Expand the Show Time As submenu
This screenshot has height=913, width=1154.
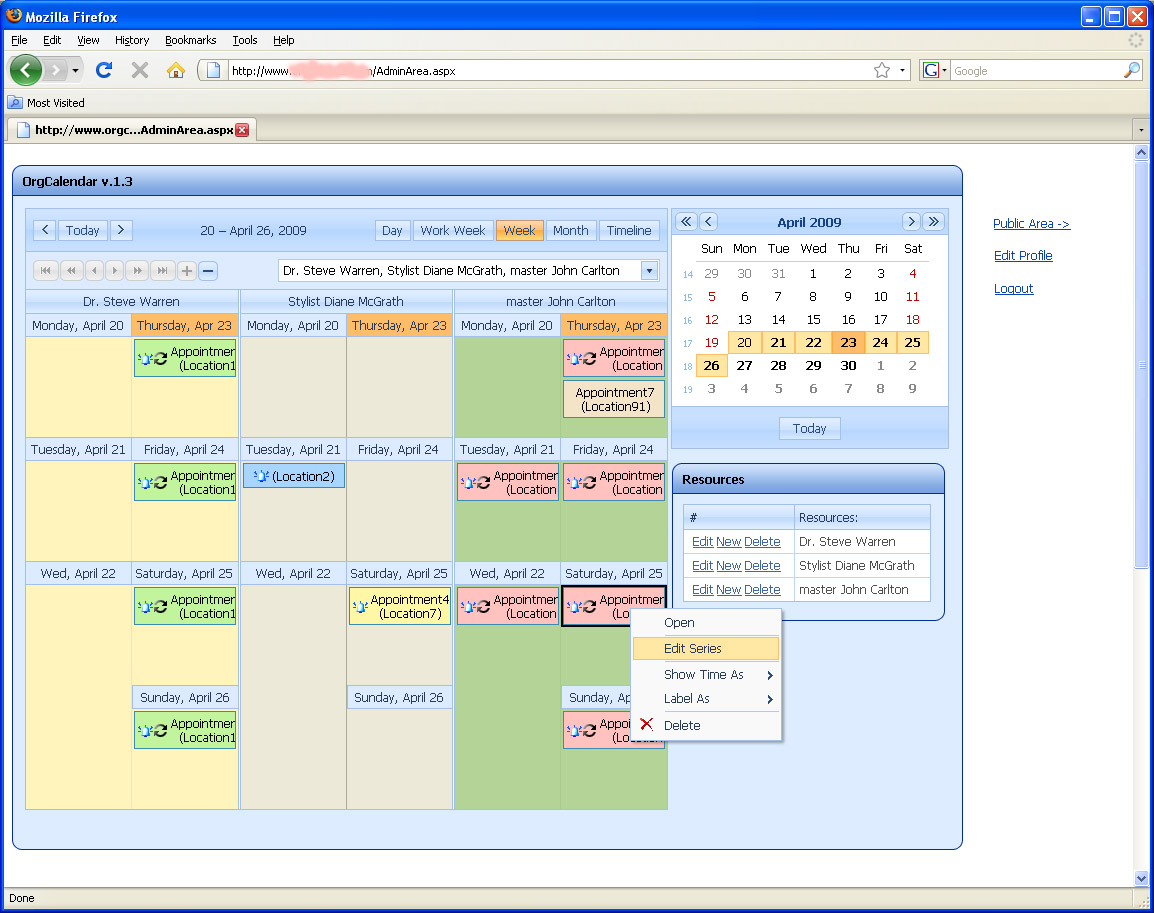[705, 675]
